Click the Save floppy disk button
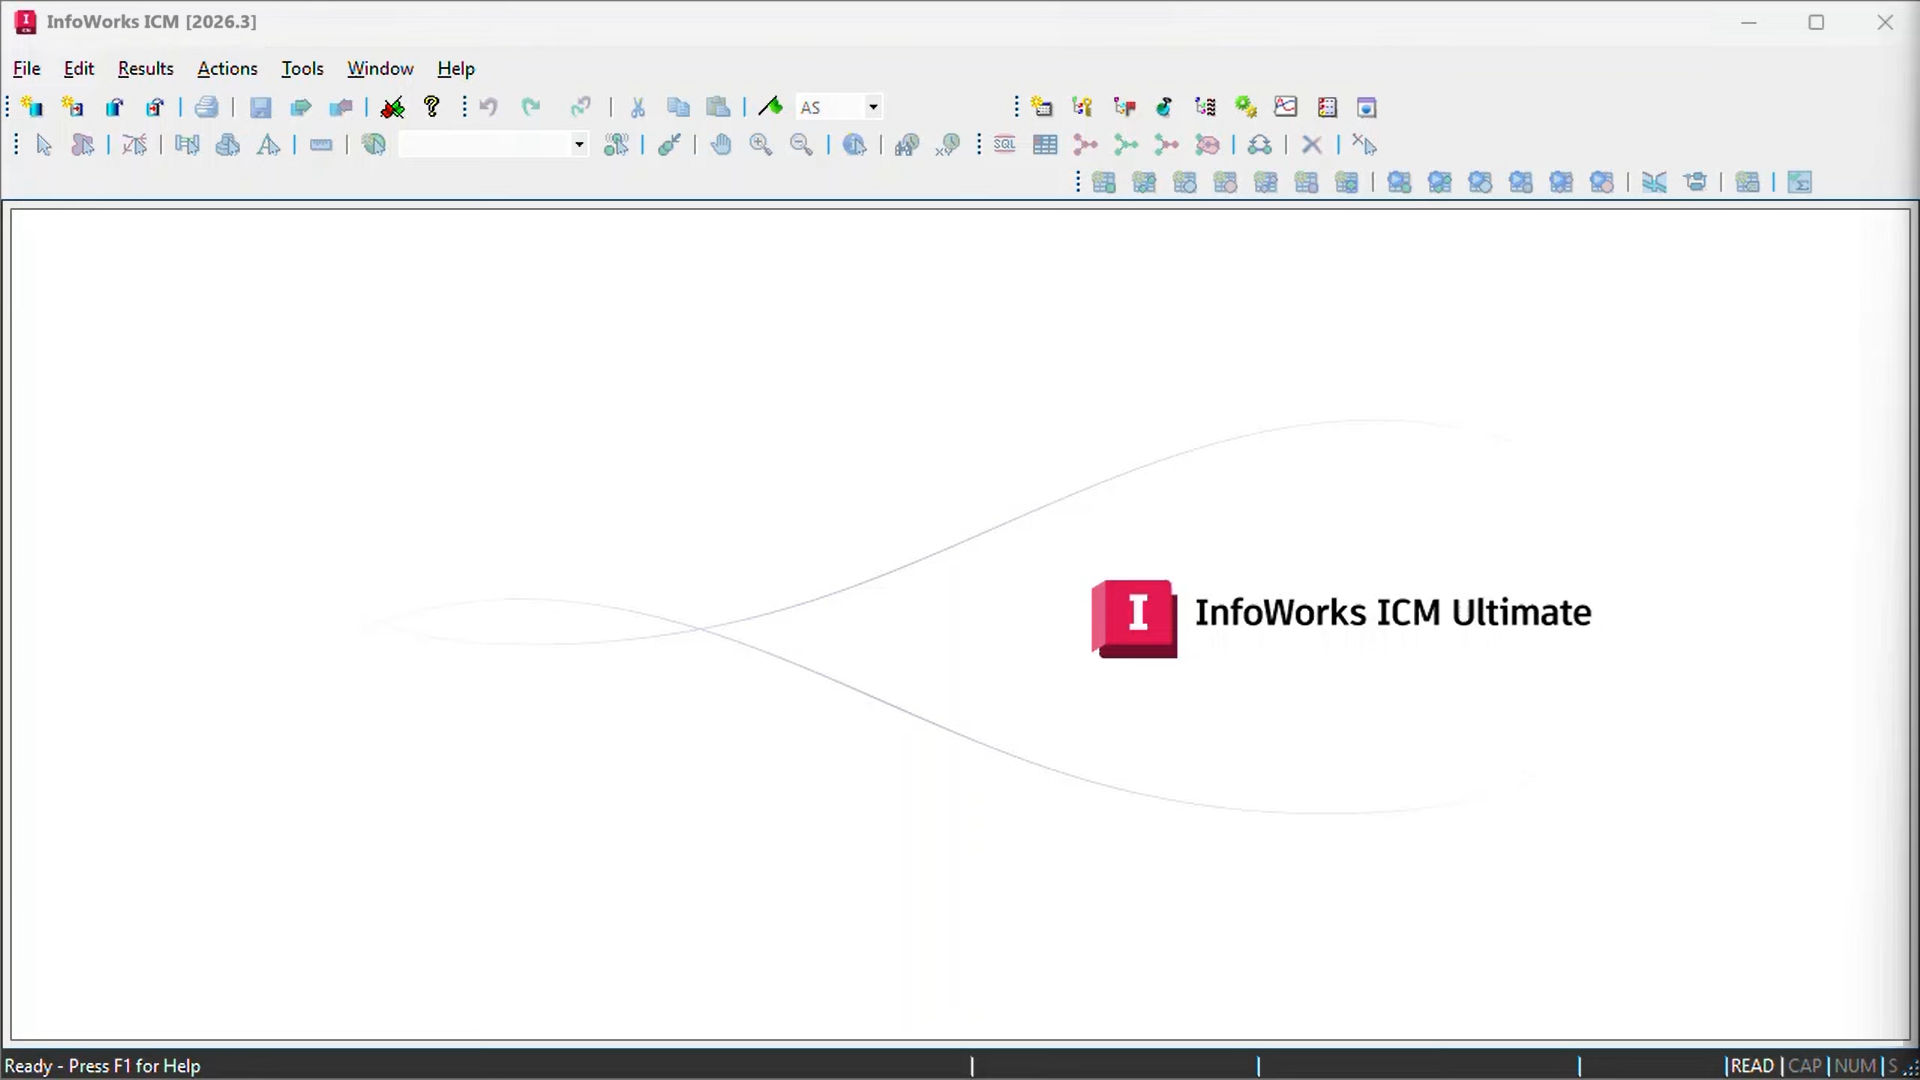Screen dimensions: 1920x1080 [260, 107]
